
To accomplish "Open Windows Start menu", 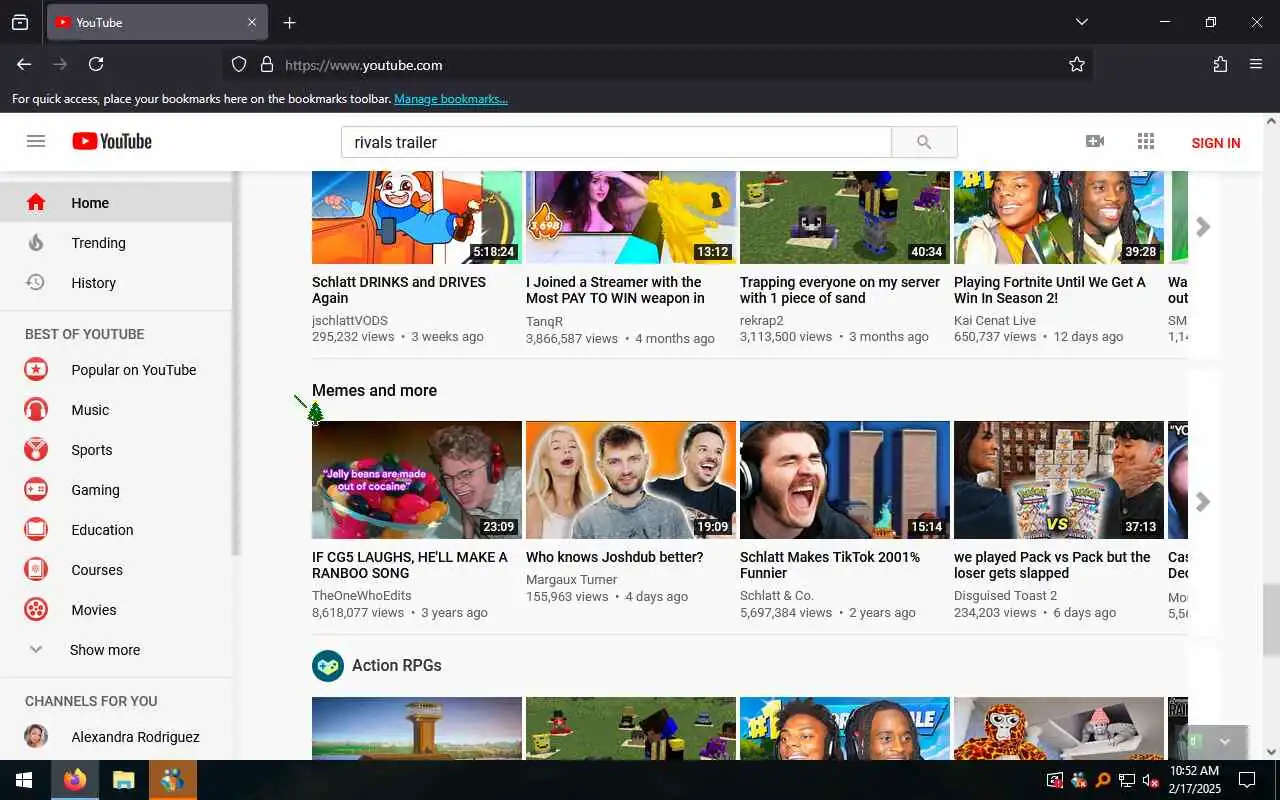I will pos(24,780).
